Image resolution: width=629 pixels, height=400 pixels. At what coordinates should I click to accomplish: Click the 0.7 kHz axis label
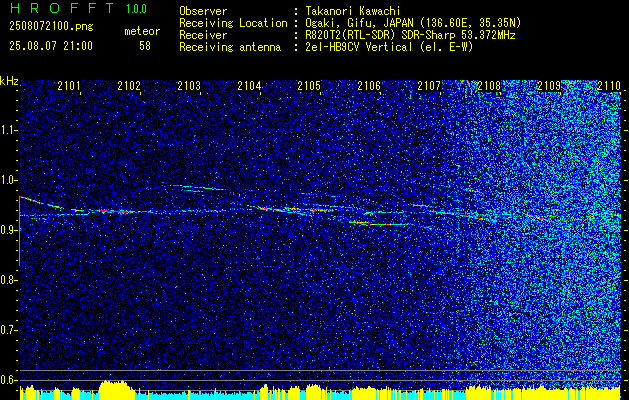coord(8,330)
